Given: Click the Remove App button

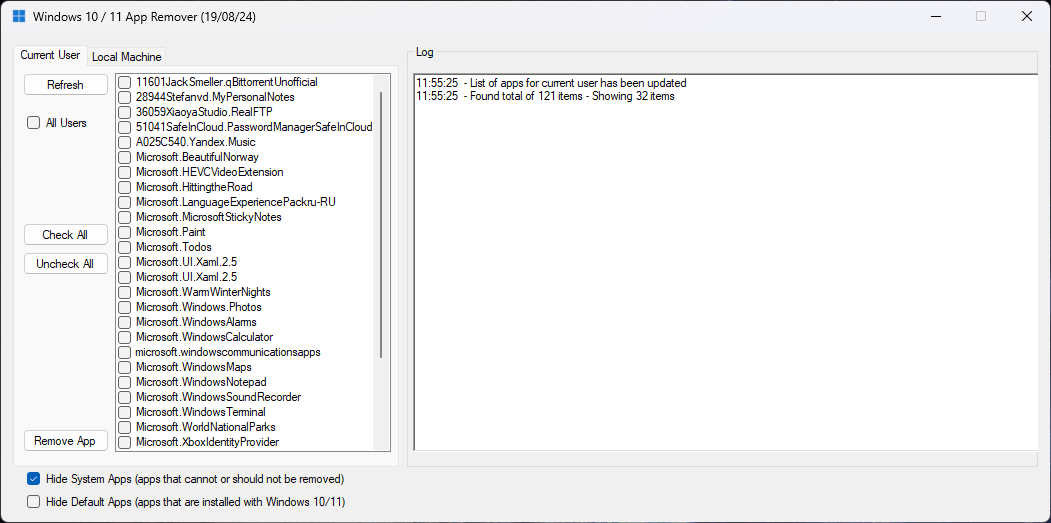Looking at the screenshot, I should (x=66, y=441).
